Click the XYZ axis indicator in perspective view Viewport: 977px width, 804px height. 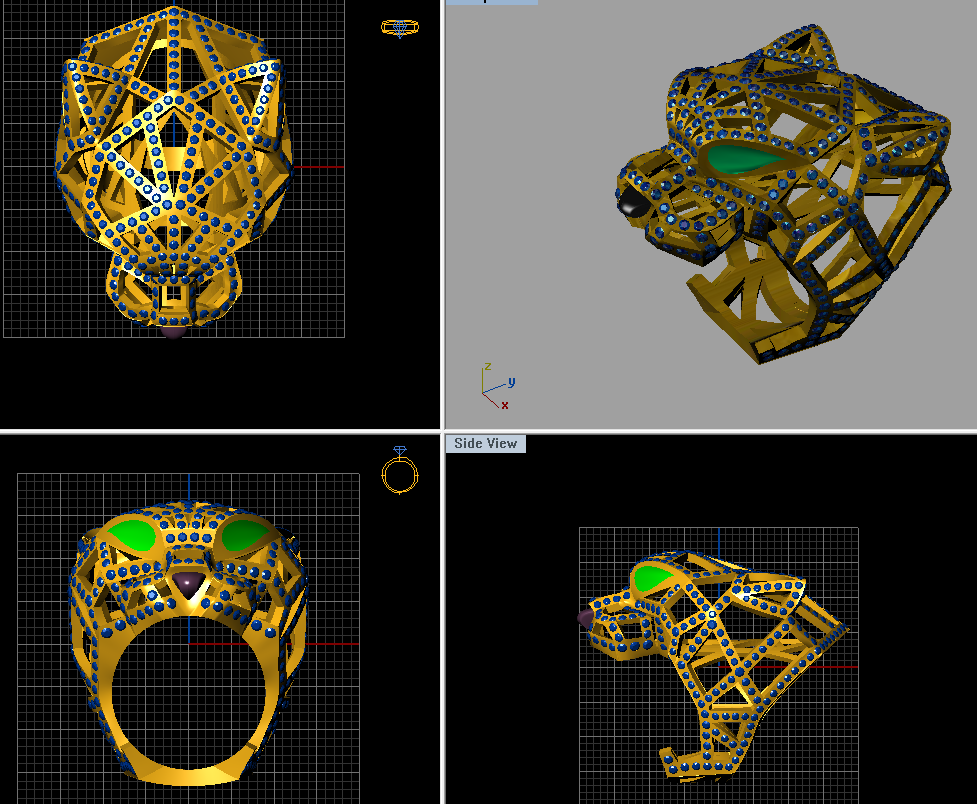click(498, 386)
